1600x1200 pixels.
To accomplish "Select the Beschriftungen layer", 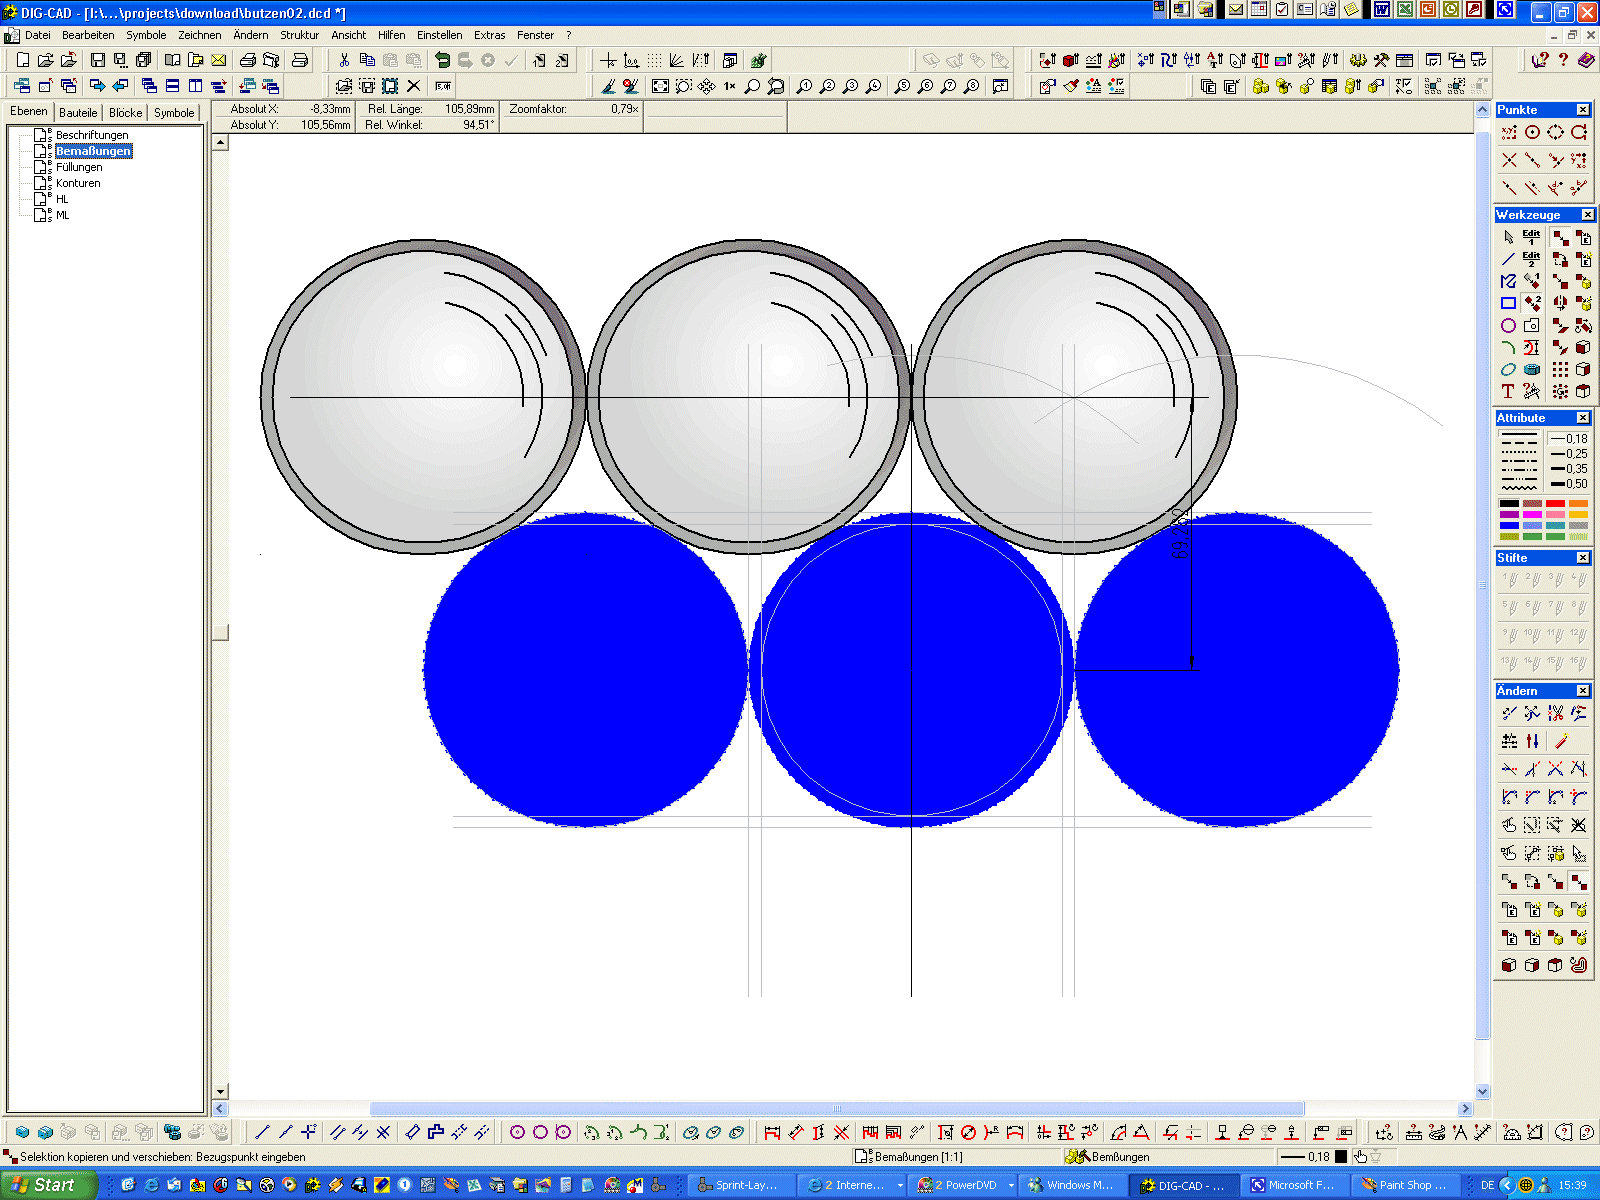I will coord(92,135).
